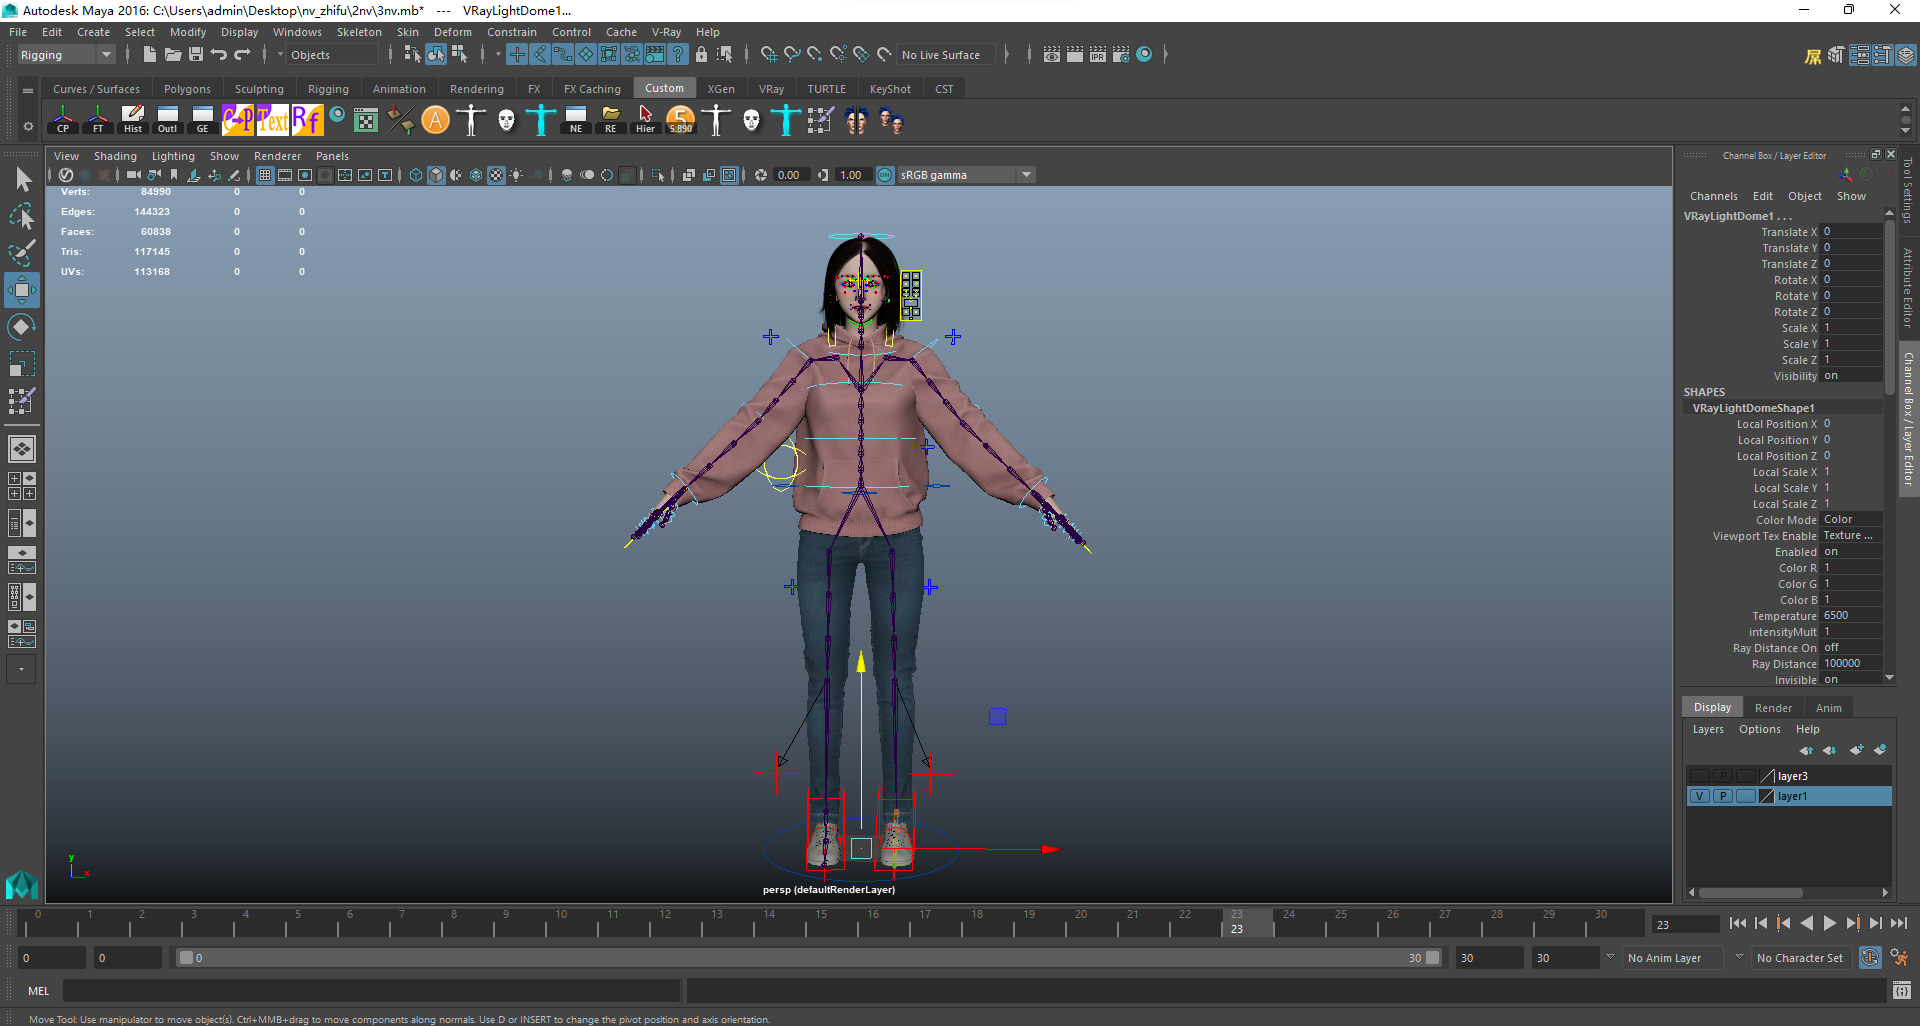Switch to the Render layer tab
Image resolution: width=1920 pixels, height=1026 pixels.
point(1773,708)
